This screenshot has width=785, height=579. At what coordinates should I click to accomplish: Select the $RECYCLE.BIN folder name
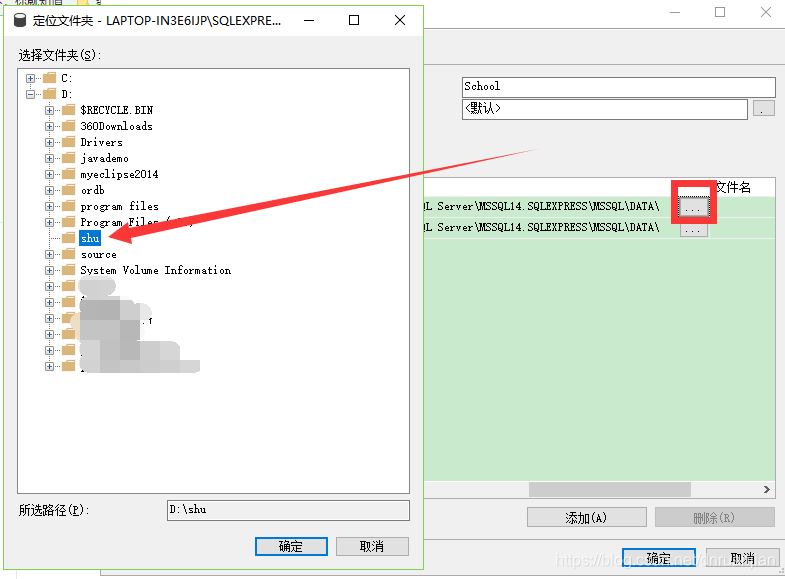coord(117,110)
